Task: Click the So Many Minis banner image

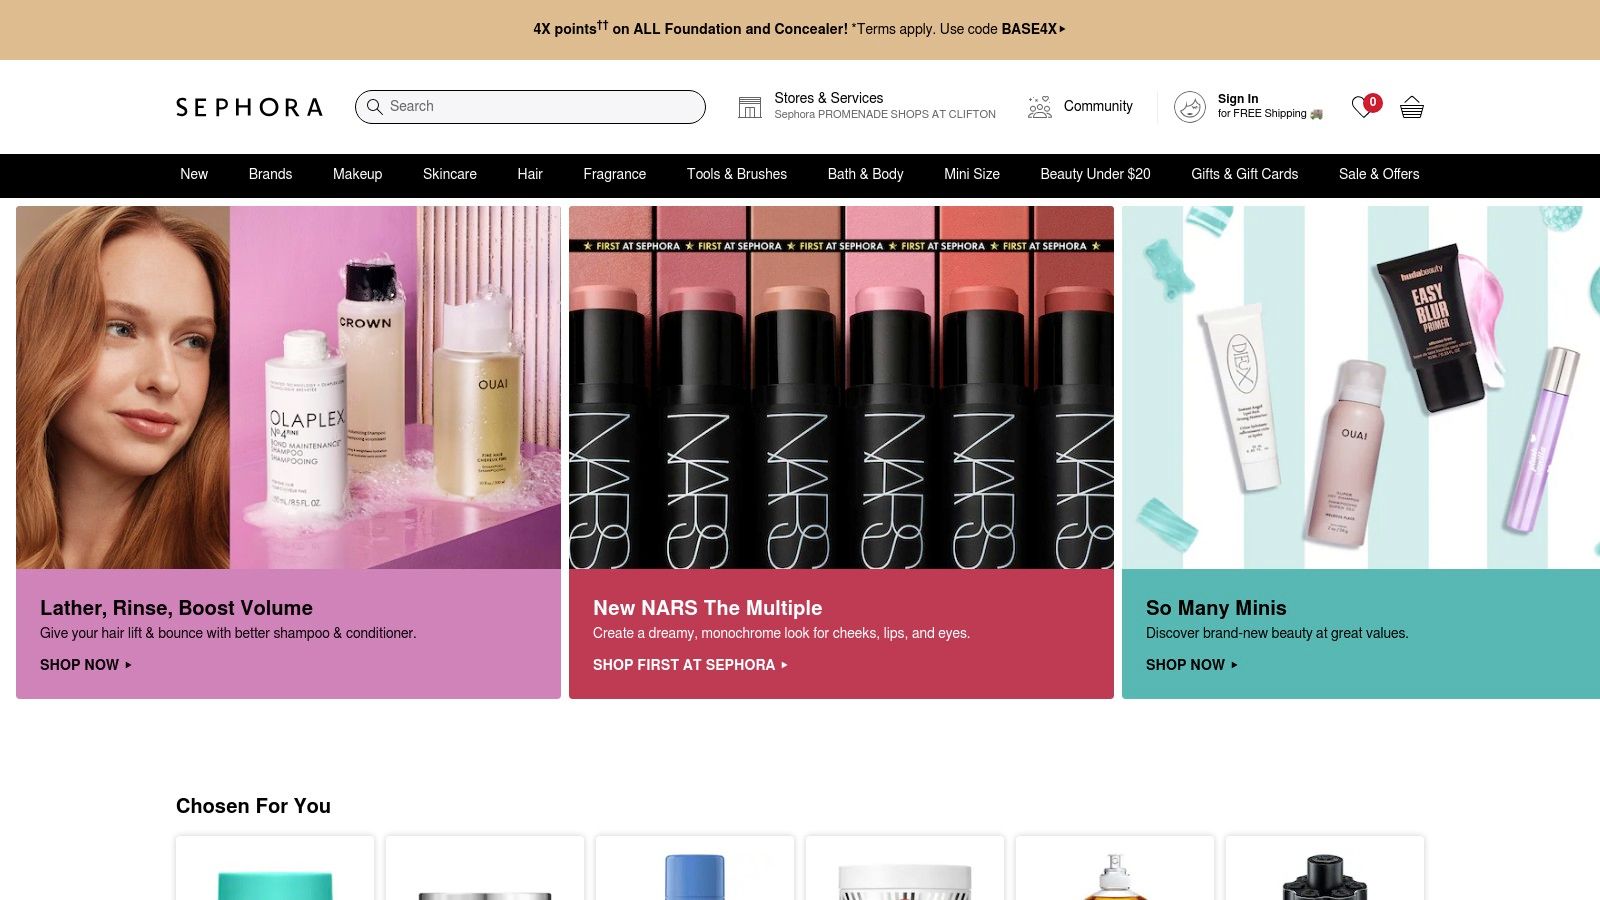Action: [x=1361, y=388]
